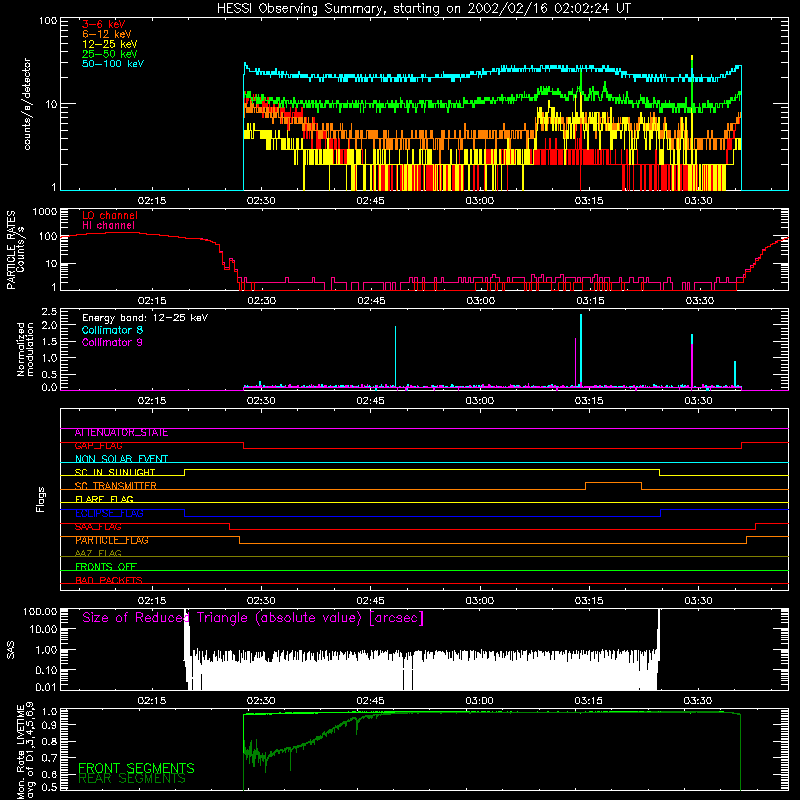This screenshot has width=800, height=800.
Task: Click the SAS axis label
Action: click(x=10, y=650)
